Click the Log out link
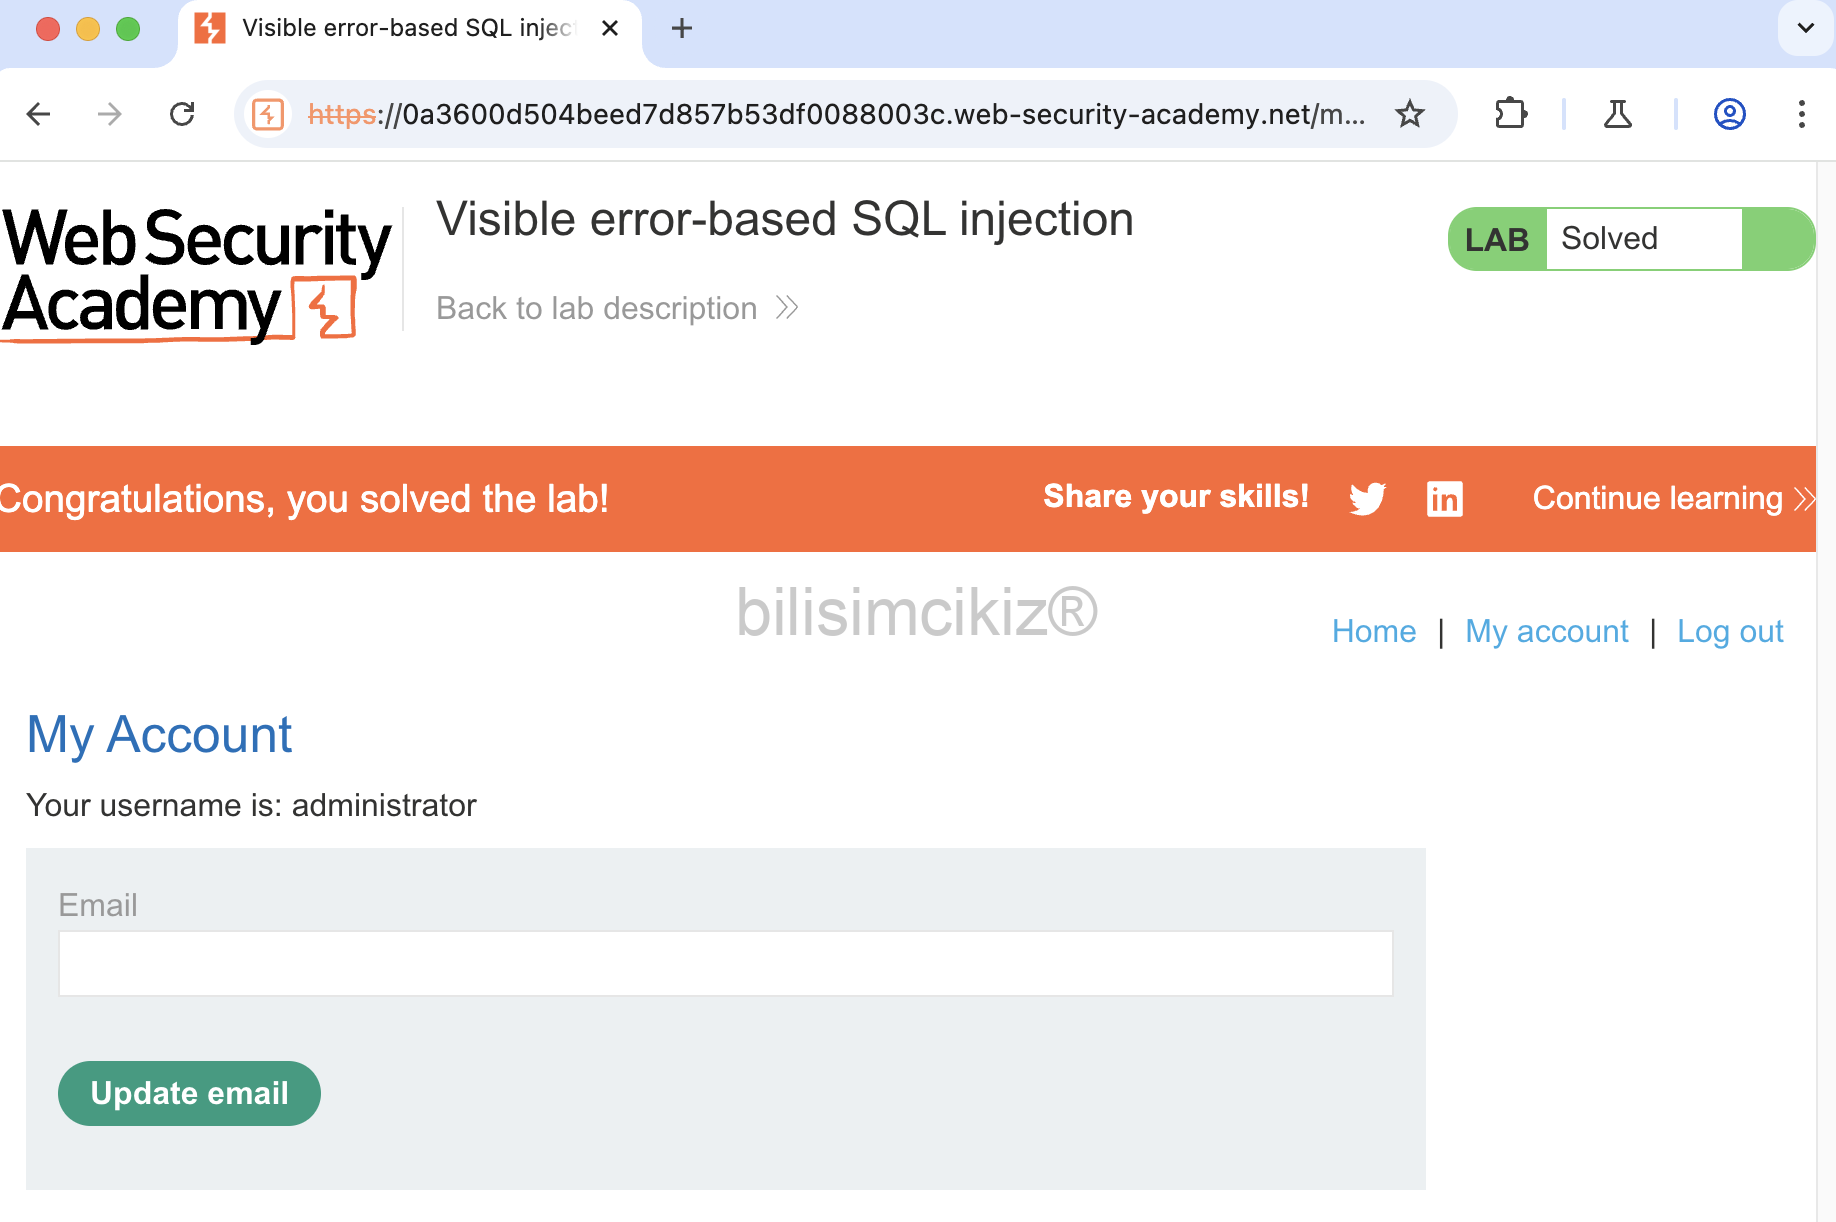1836x1222 pixels. coord(1730,631)
